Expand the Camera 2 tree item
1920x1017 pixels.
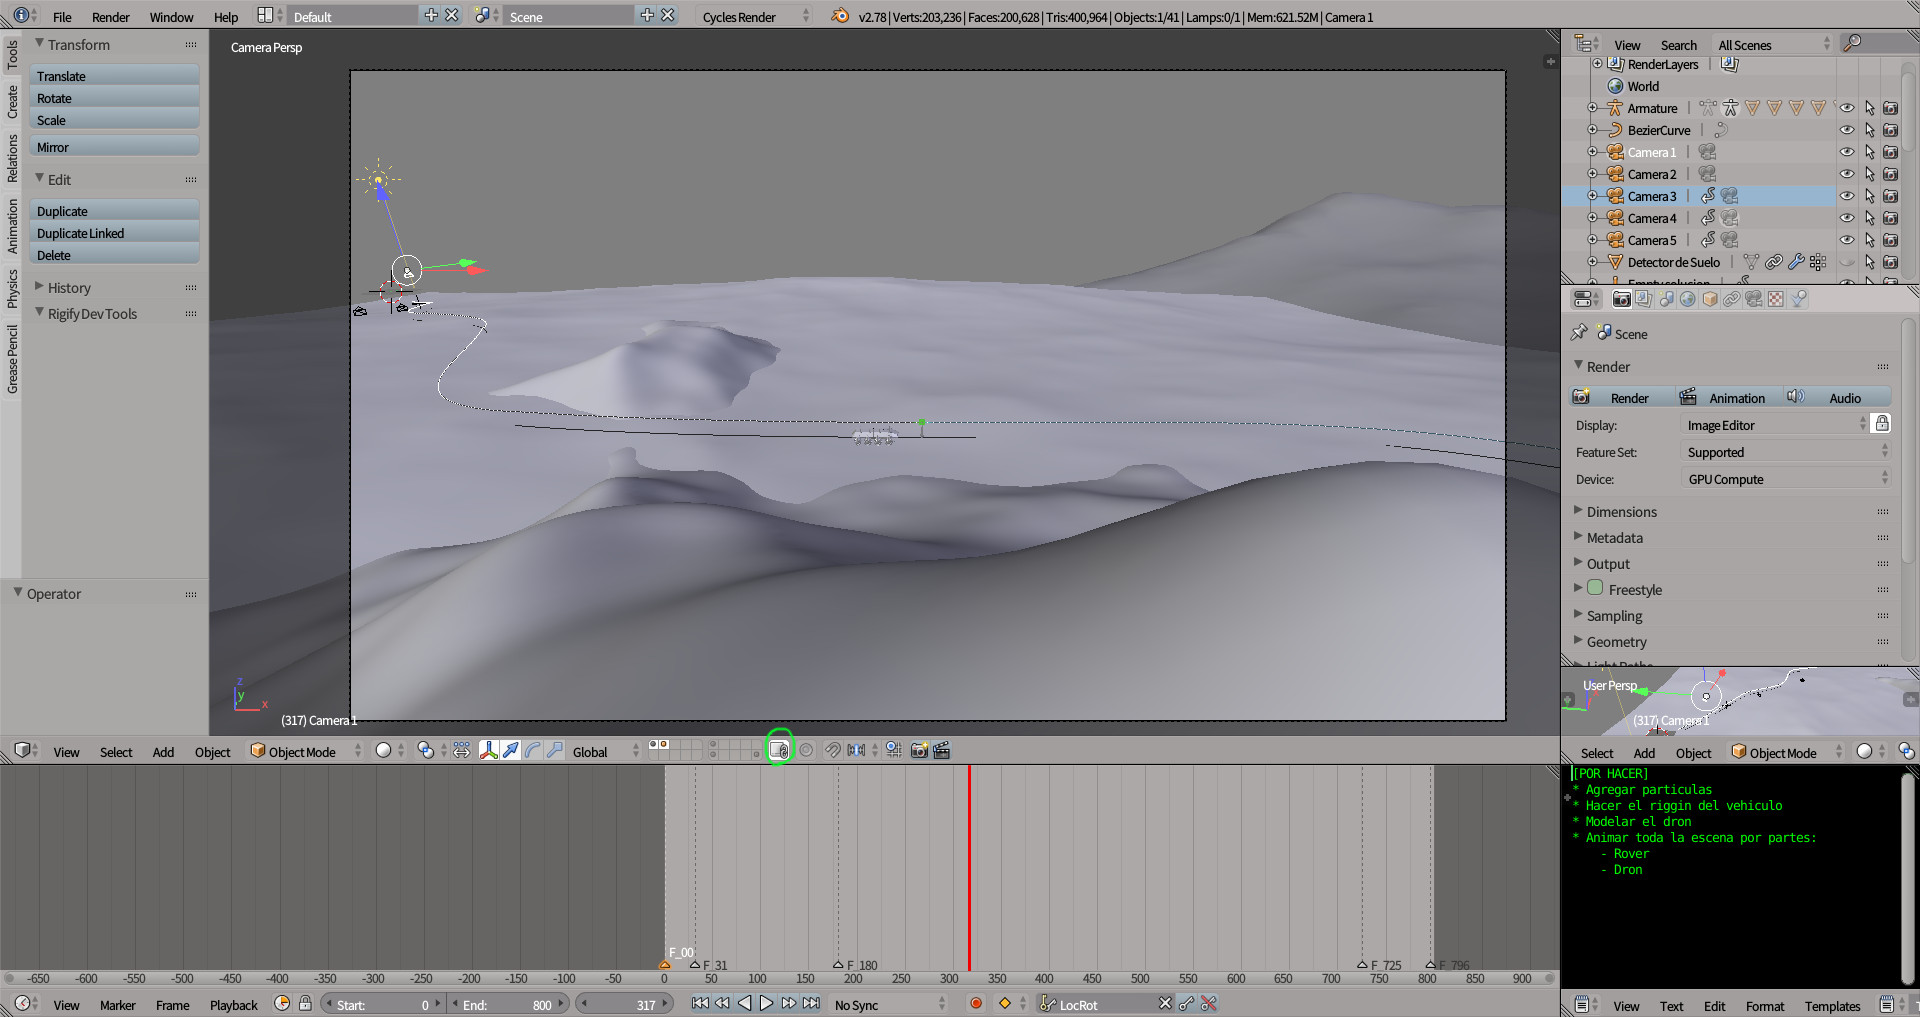1593,174
